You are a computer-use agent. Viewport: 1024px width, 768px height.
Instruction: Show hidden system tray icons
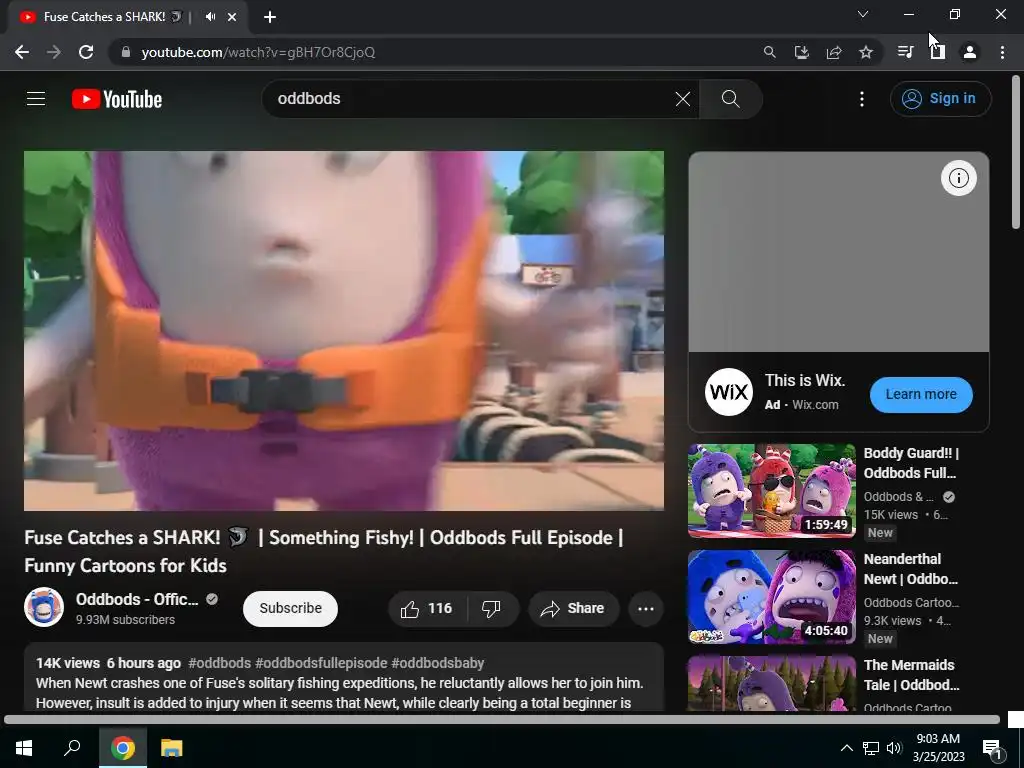(846, 748)
